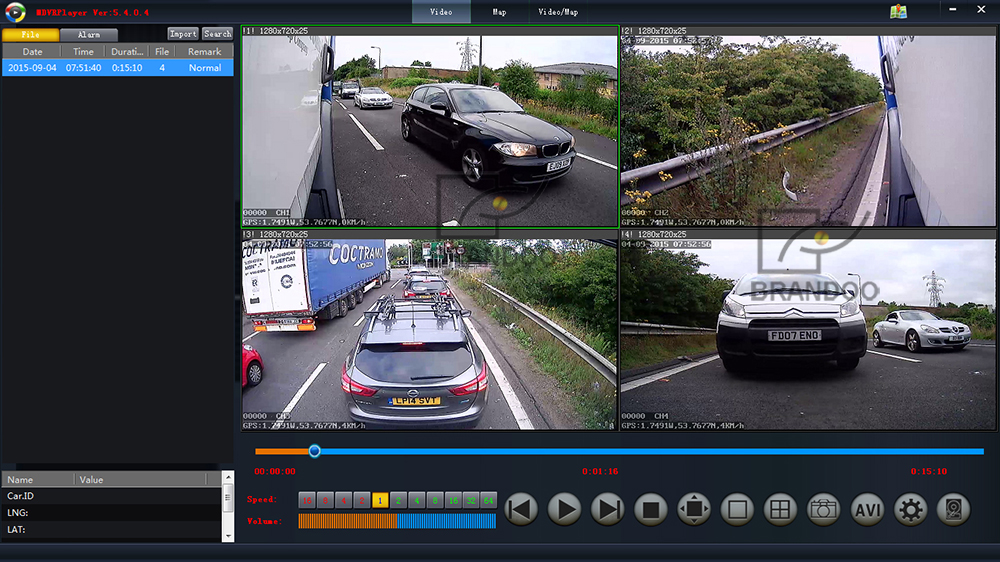Switch to single-window view layout
The width and height of the screenshot is (1000, 562).
[x=737, y=509]
